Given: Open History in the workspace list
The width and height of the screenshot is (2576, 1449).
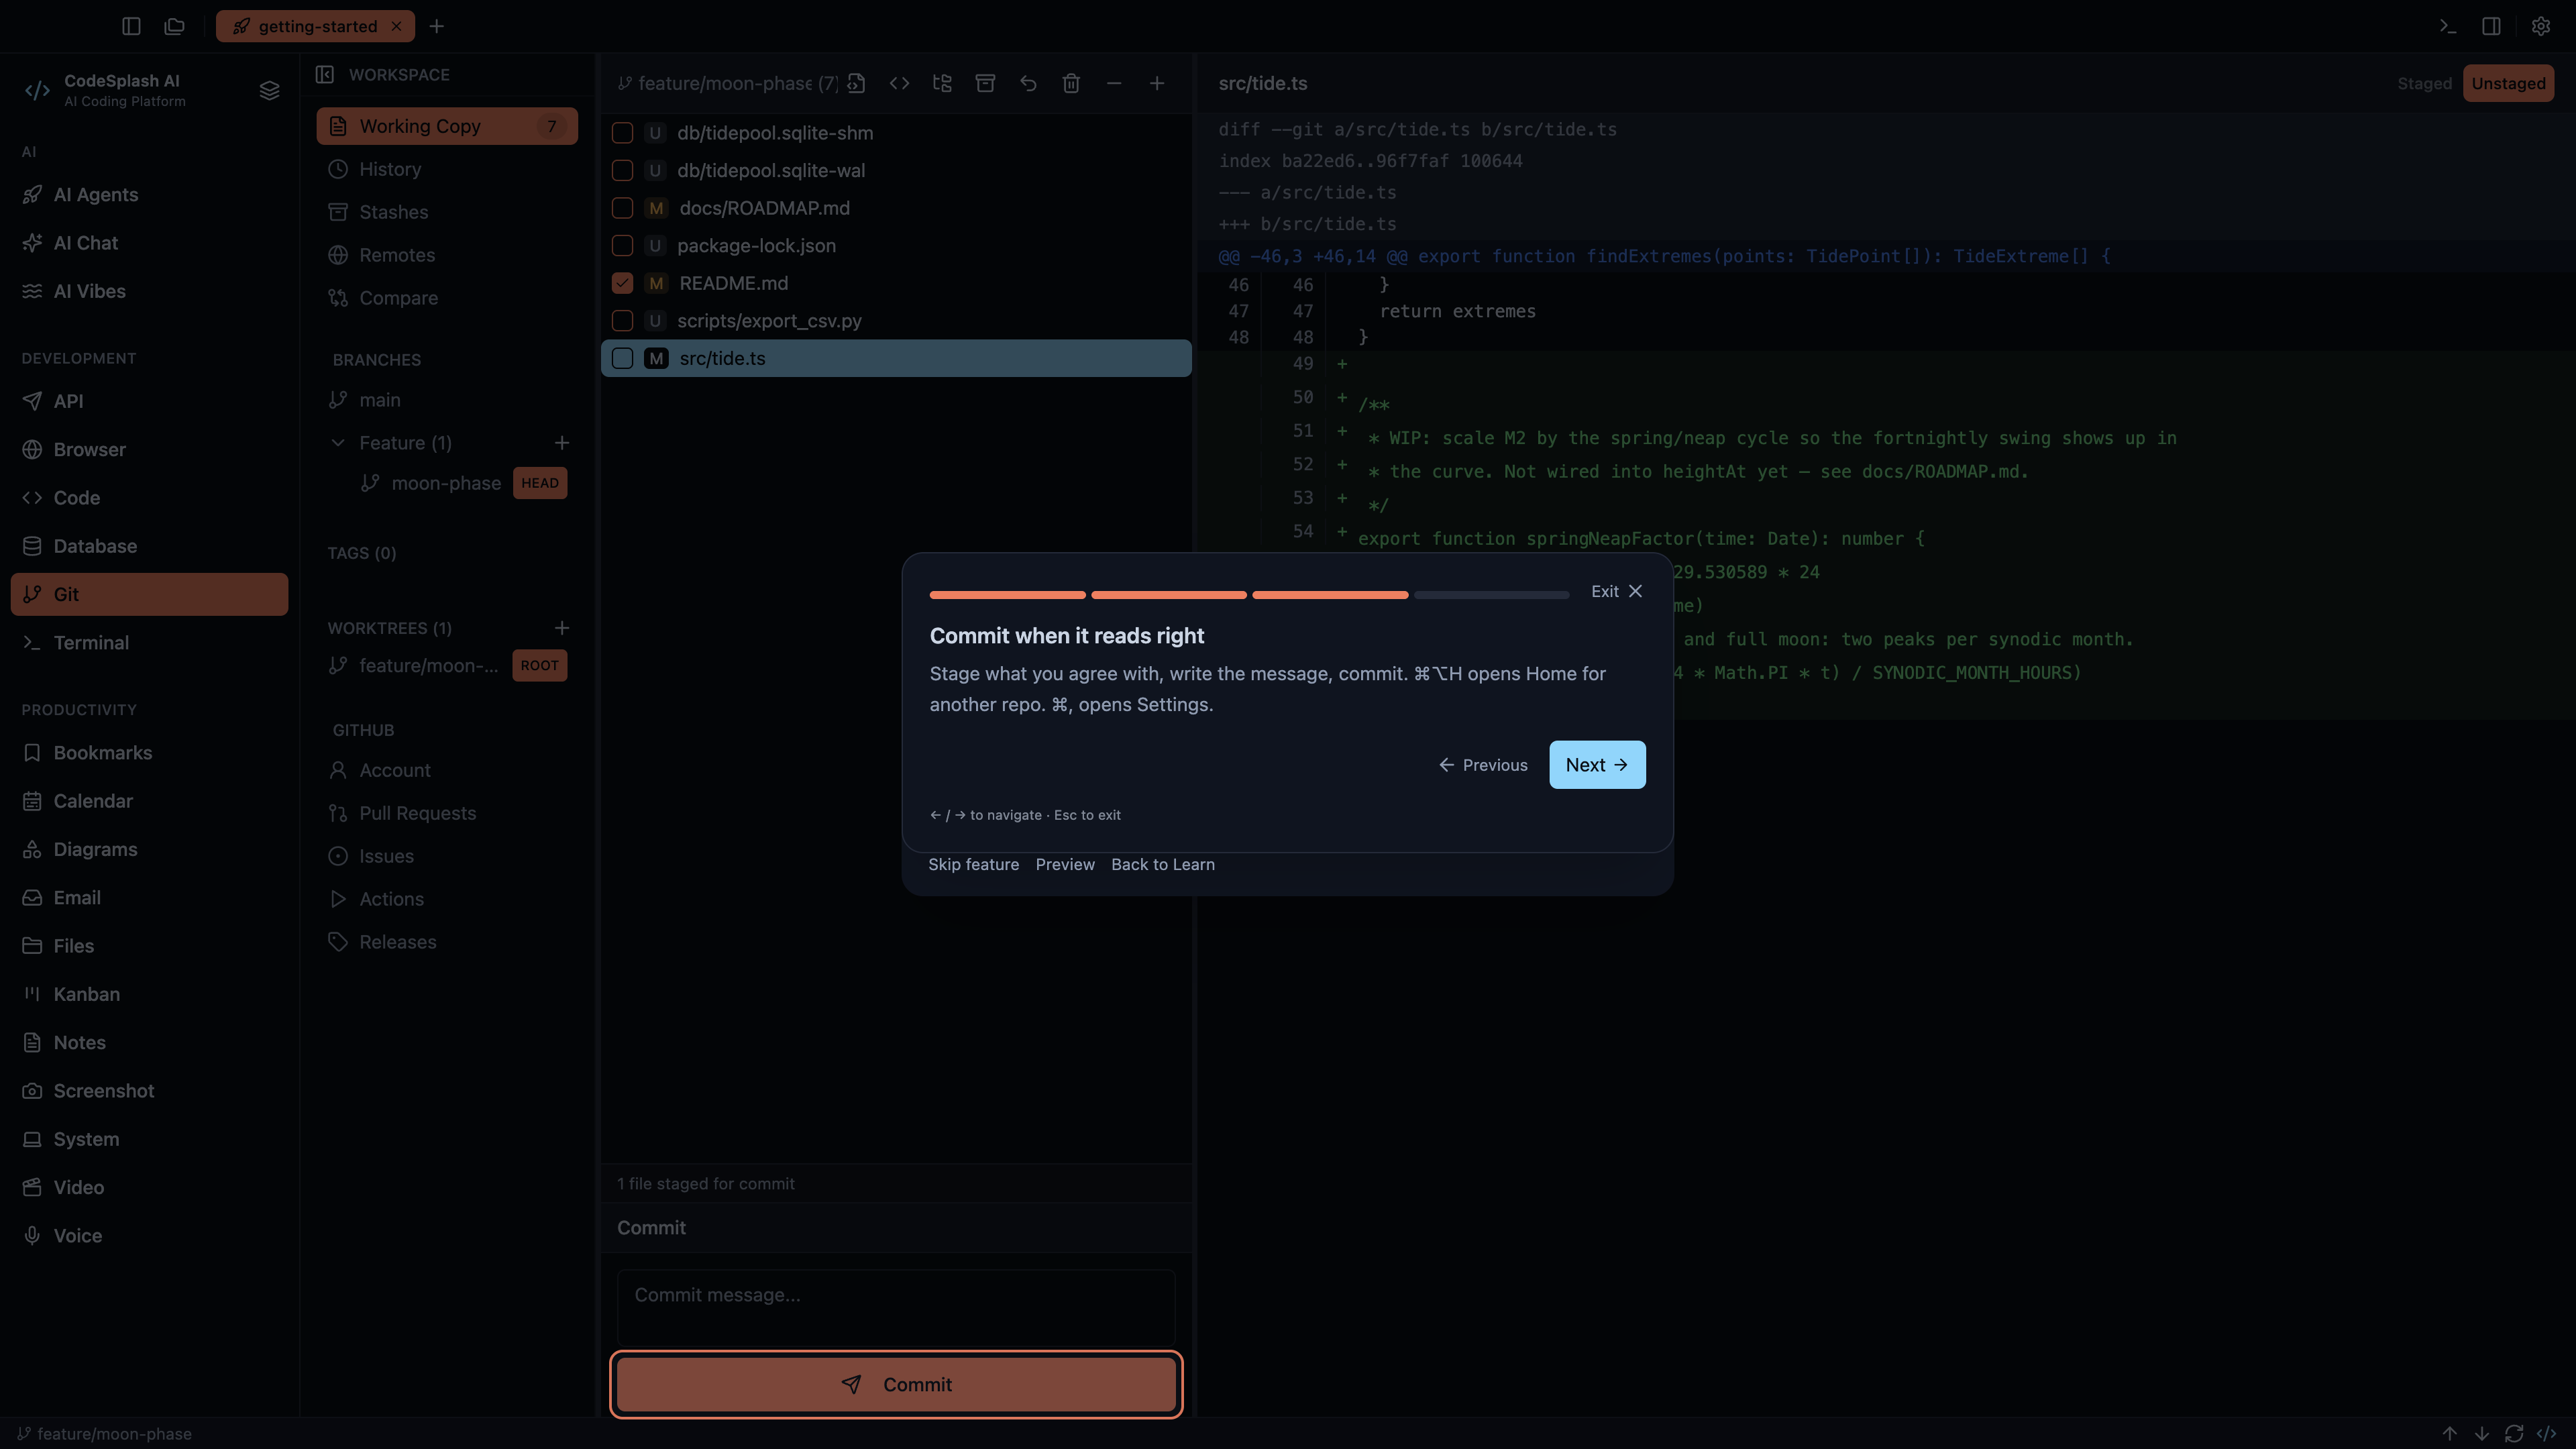Looking at the screenshot, I should tap(447, 169).
